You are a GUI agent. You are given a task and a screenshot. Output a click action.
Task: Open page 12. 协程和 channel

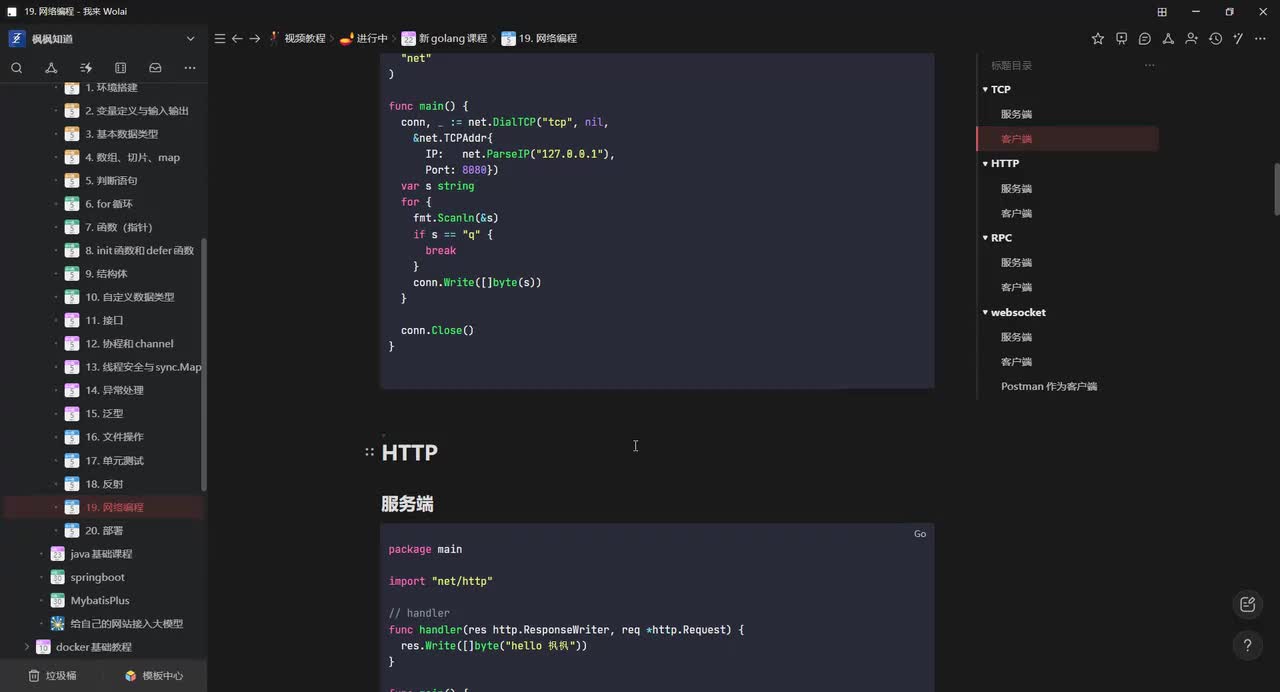coord(129,344)
